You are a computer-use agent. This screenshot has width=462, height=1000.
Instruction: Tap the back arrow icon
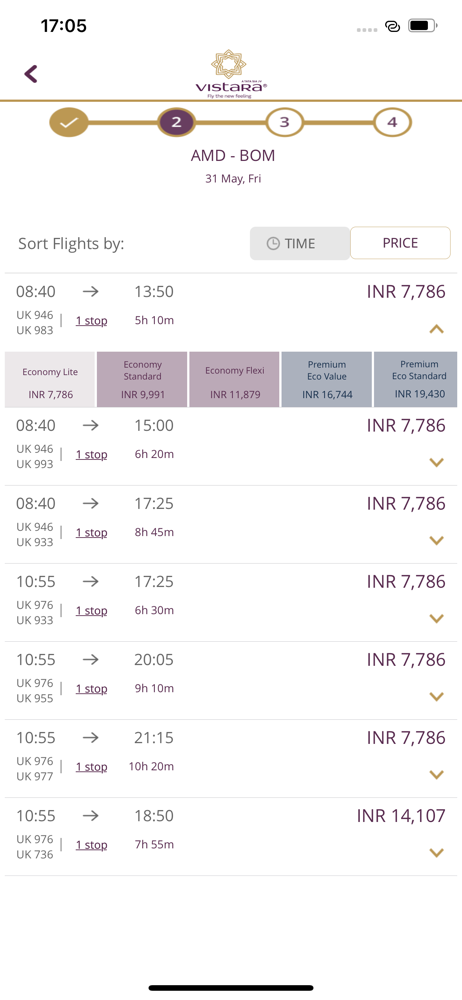click(x=31, y=74)
